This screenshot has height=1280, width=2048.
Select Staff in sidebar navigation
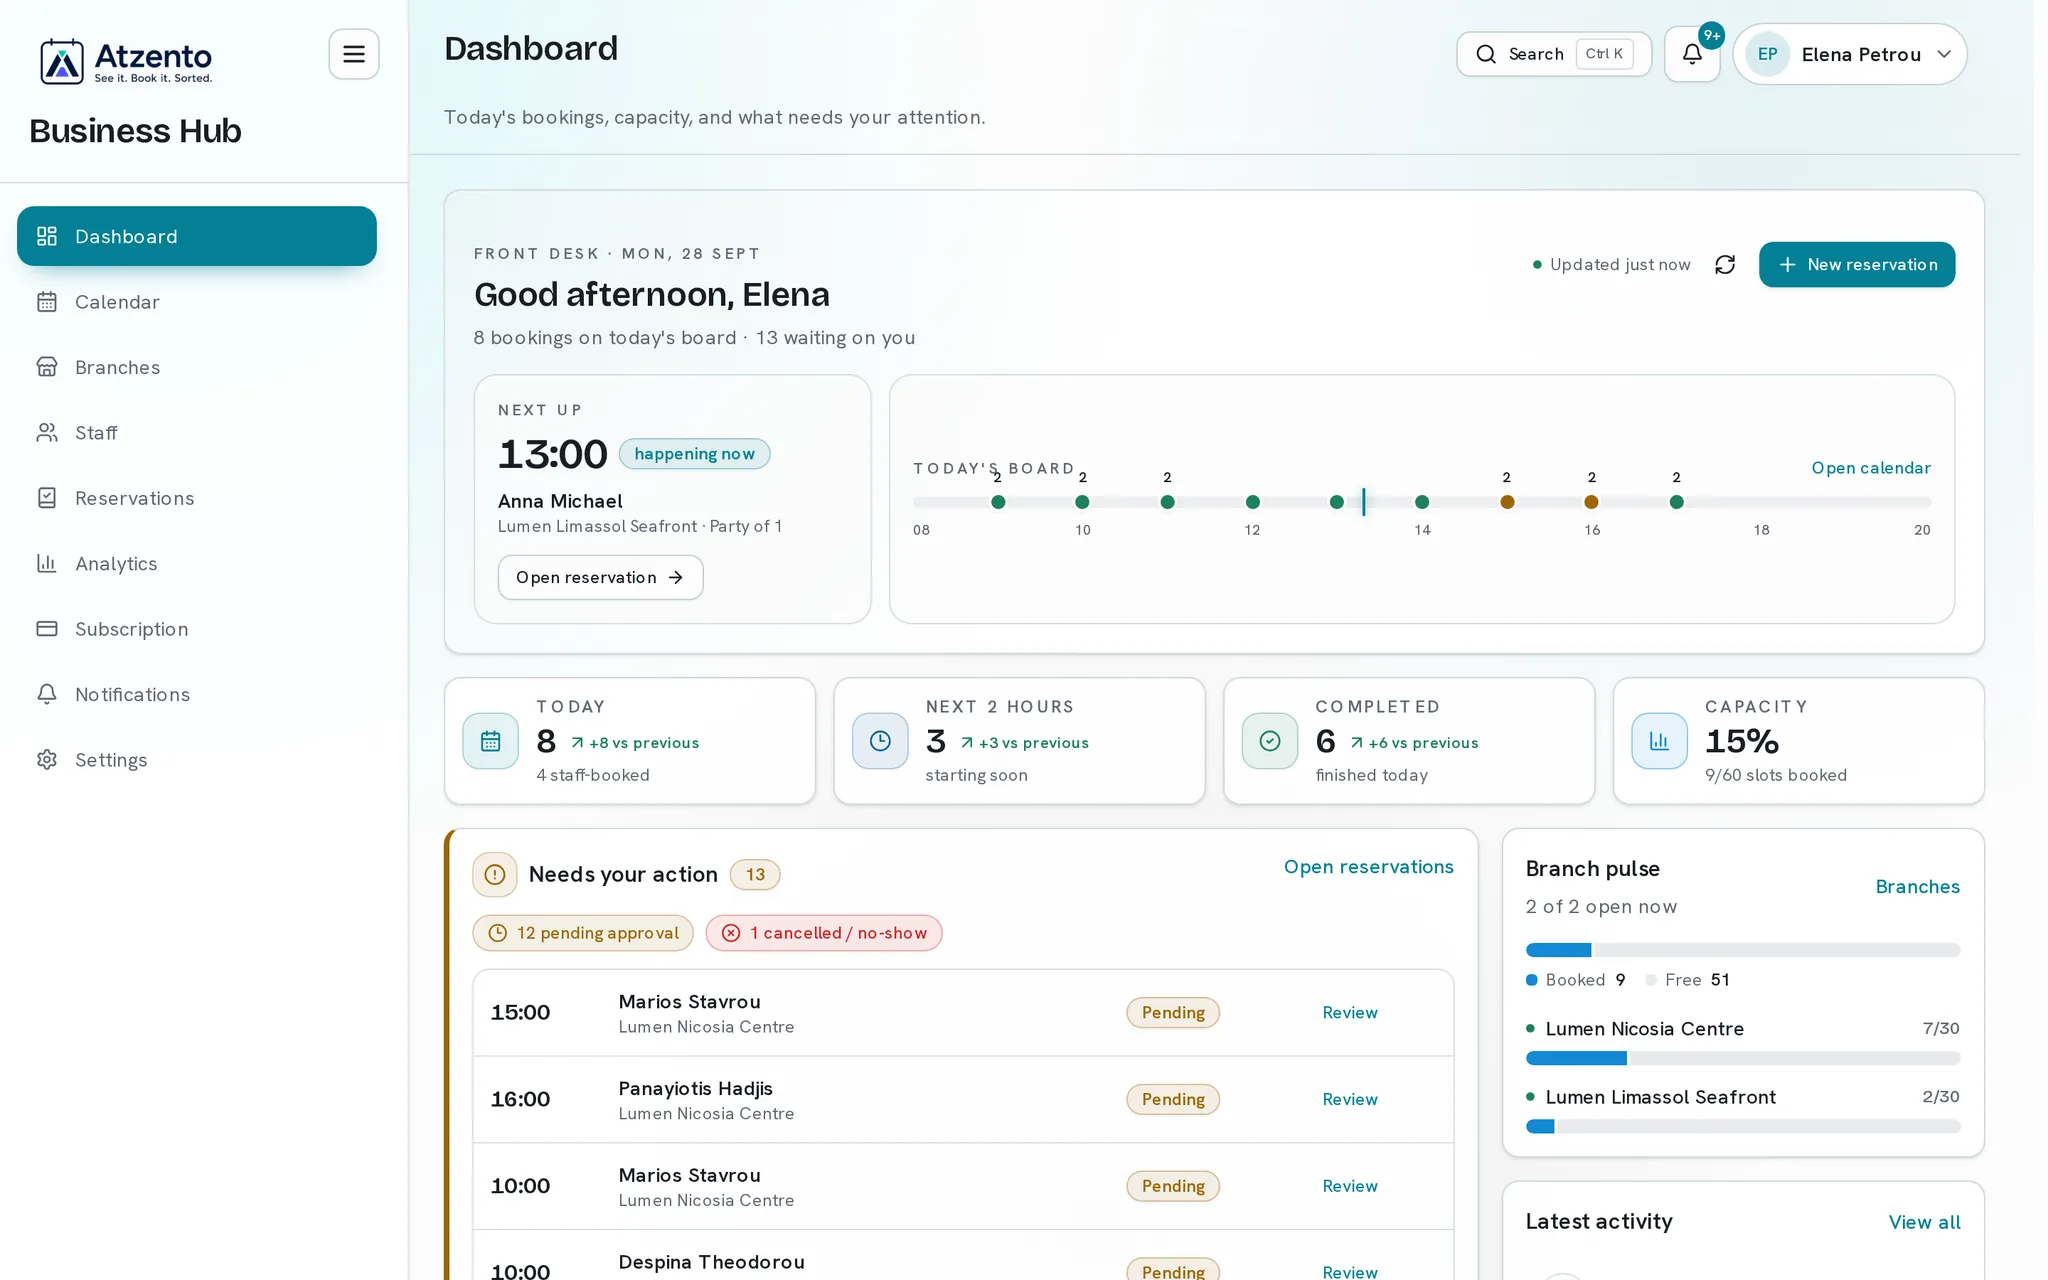[x=197, y=433]
